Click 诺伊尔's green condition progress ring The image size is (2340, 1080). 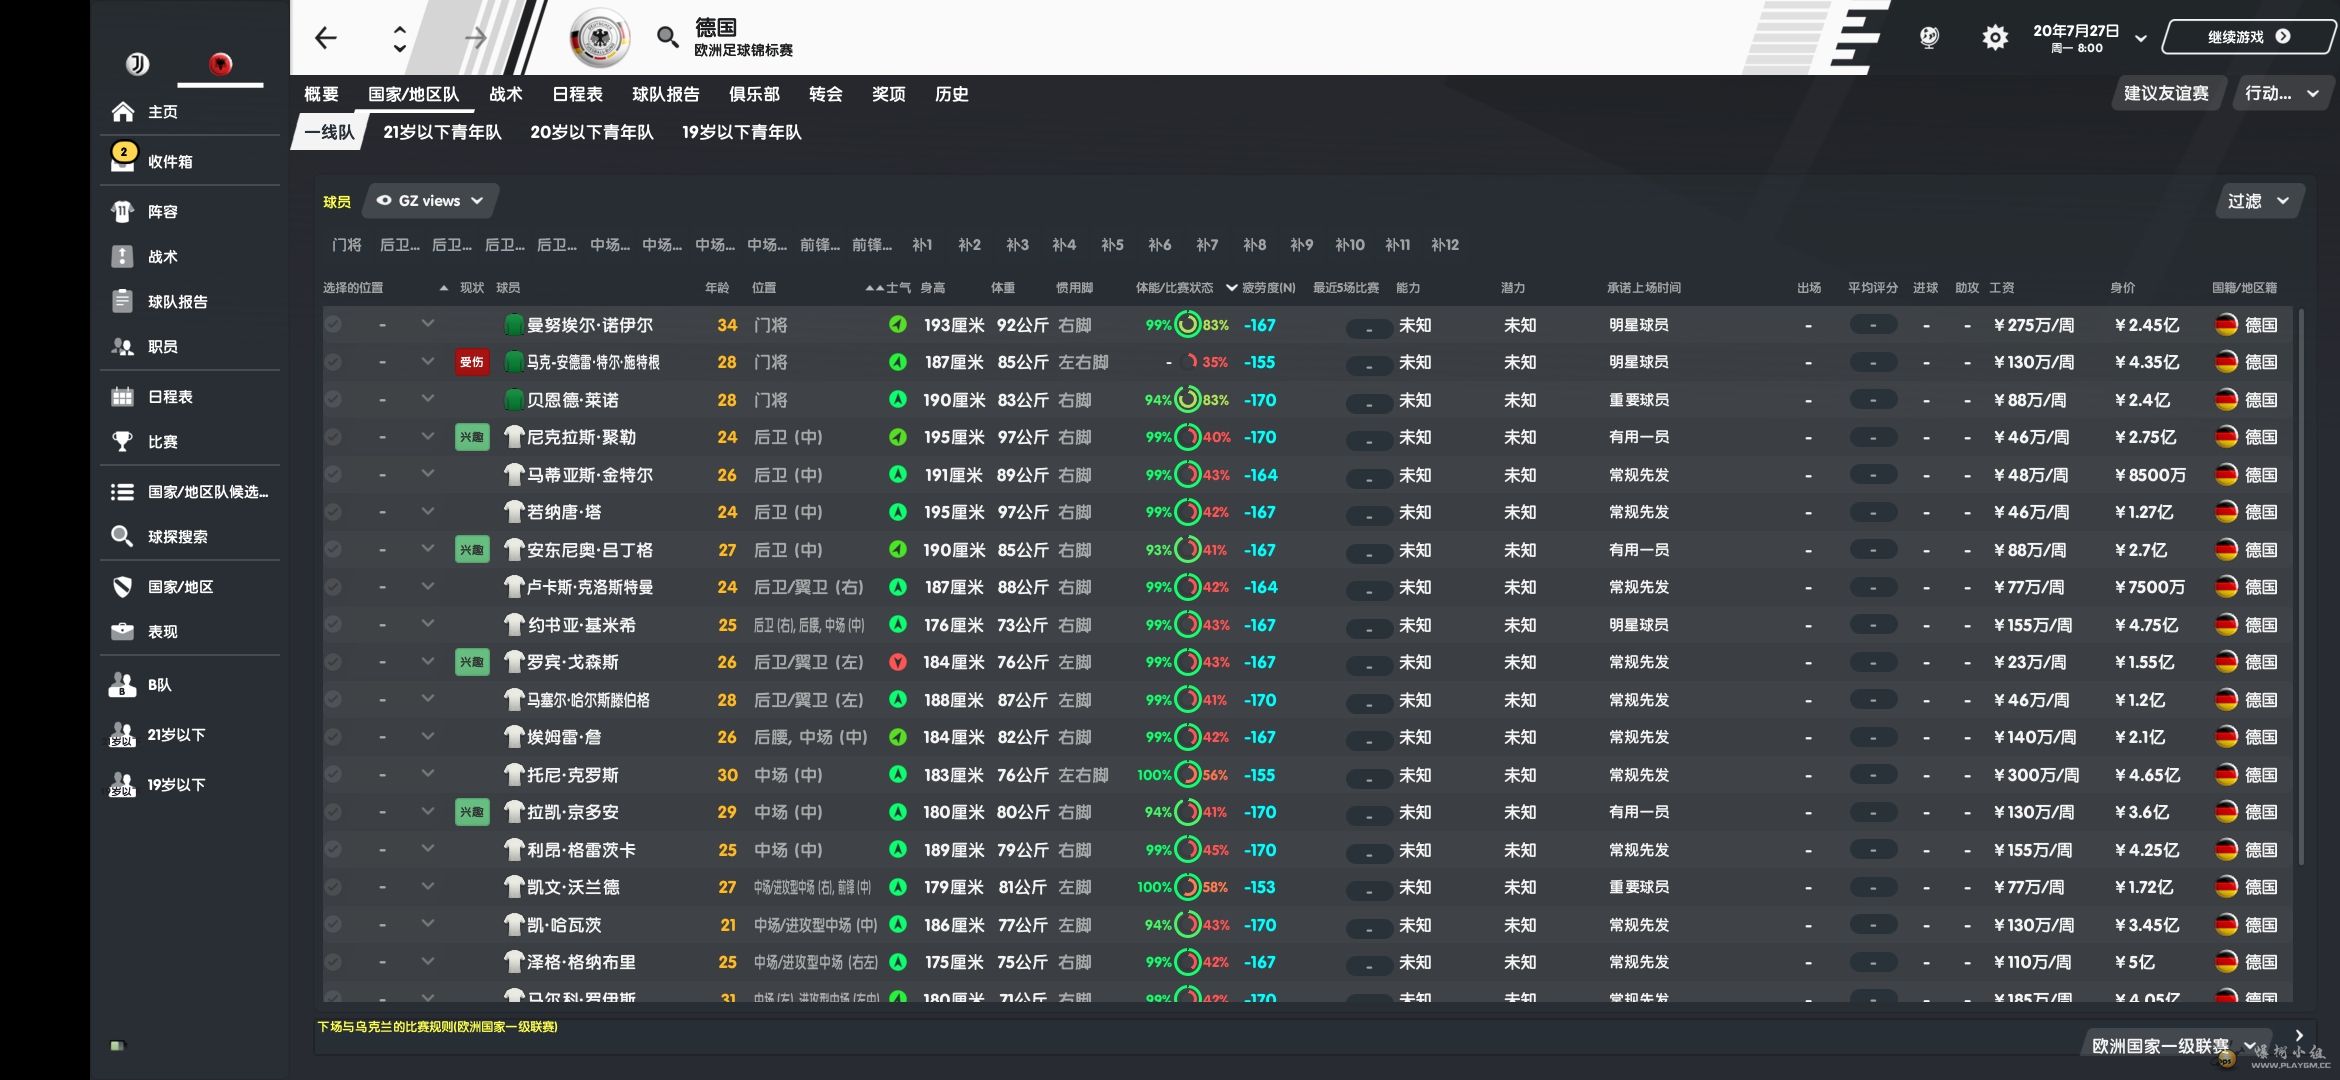tap(1187, 325)
